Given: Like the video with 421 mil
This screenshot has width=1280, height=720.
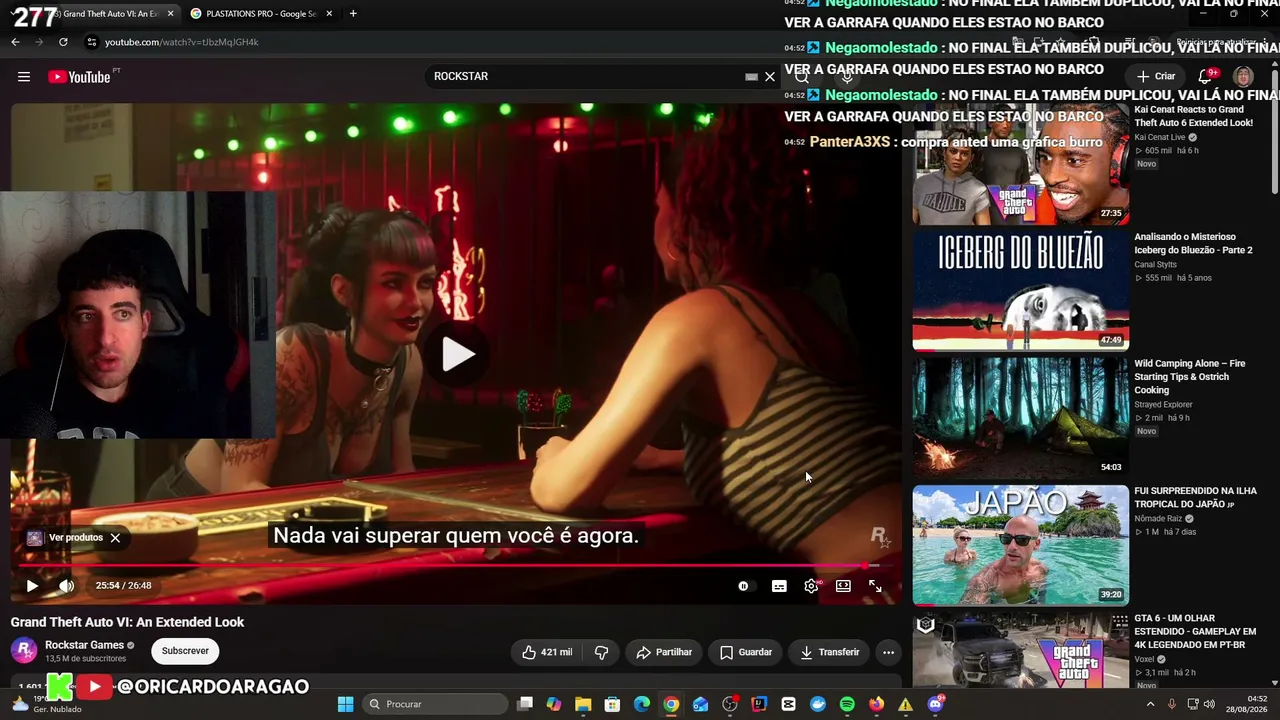Looking at the screenshot, I should 547,652.
